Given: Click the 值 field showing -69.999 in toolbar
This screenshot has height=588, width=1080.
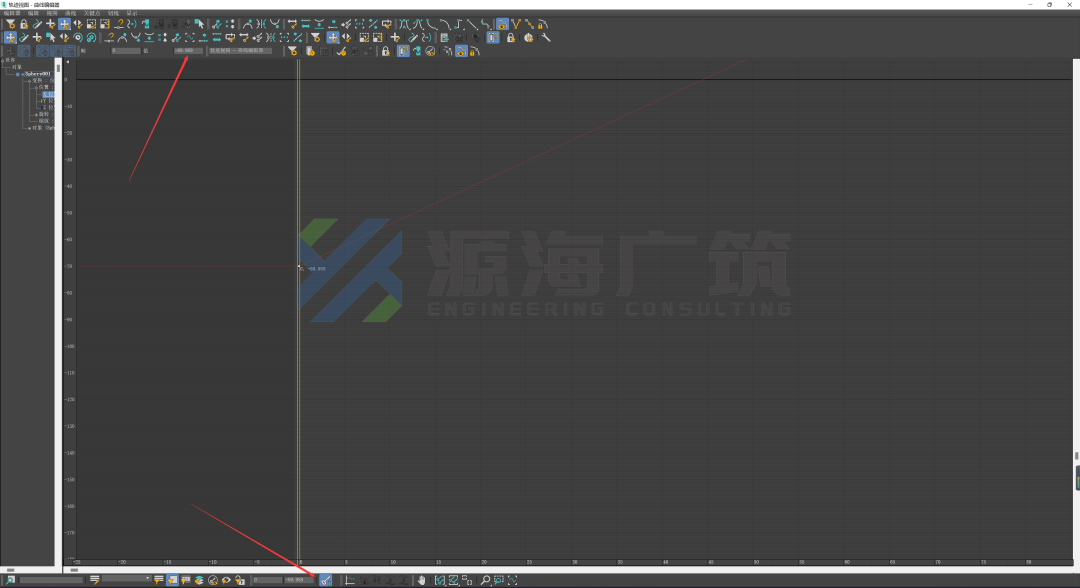Looking at the screenshot, I should pos(188,51).
